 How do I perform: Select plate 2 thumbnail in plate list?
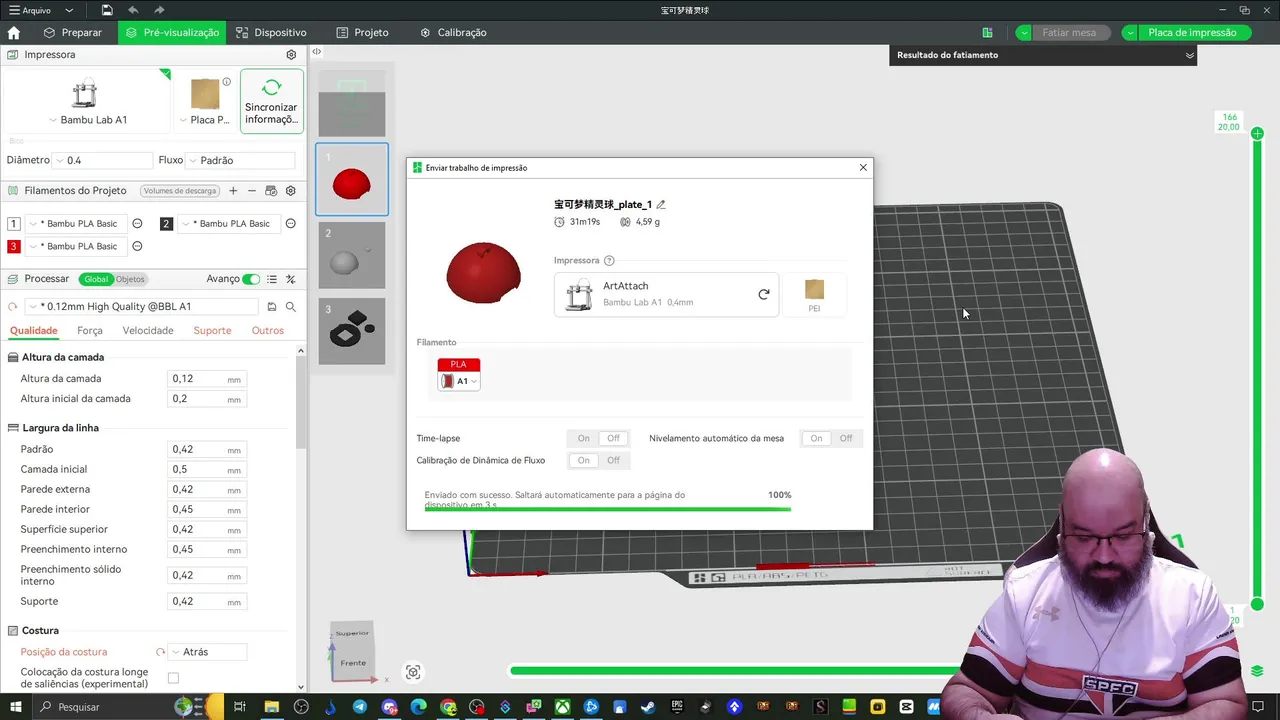[x=352, y=255]
